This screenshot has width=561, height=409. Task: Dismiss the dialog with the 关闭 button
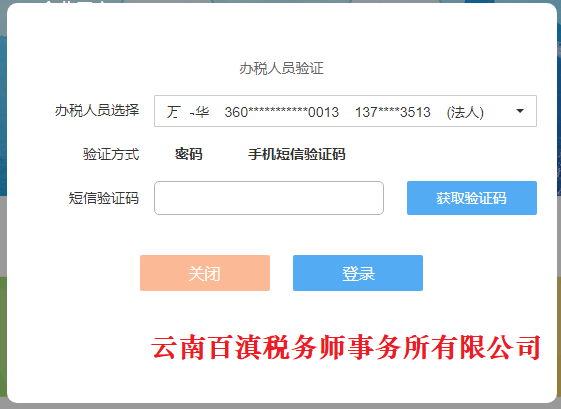click(x=205, y=273)
